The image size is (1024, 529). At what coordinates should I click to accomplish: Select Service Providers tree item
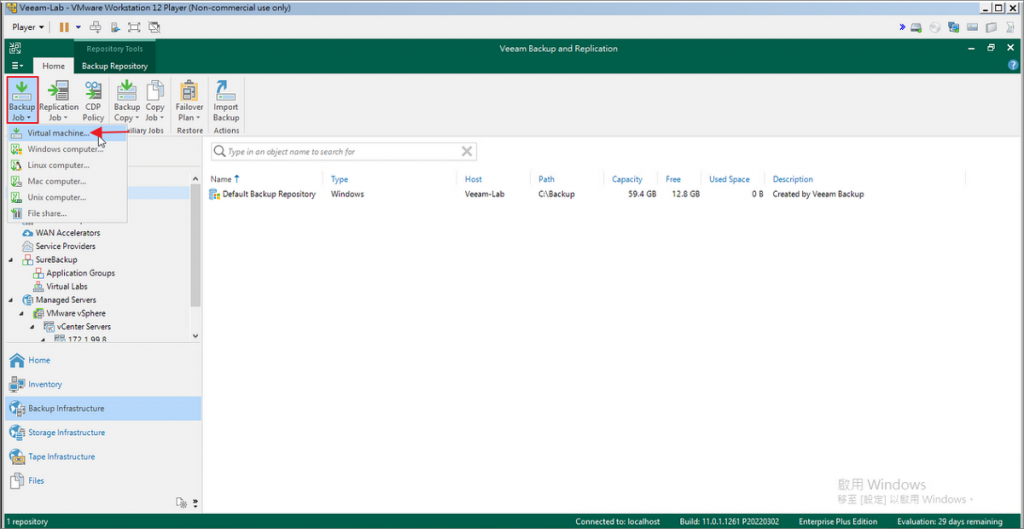point(65,246)
